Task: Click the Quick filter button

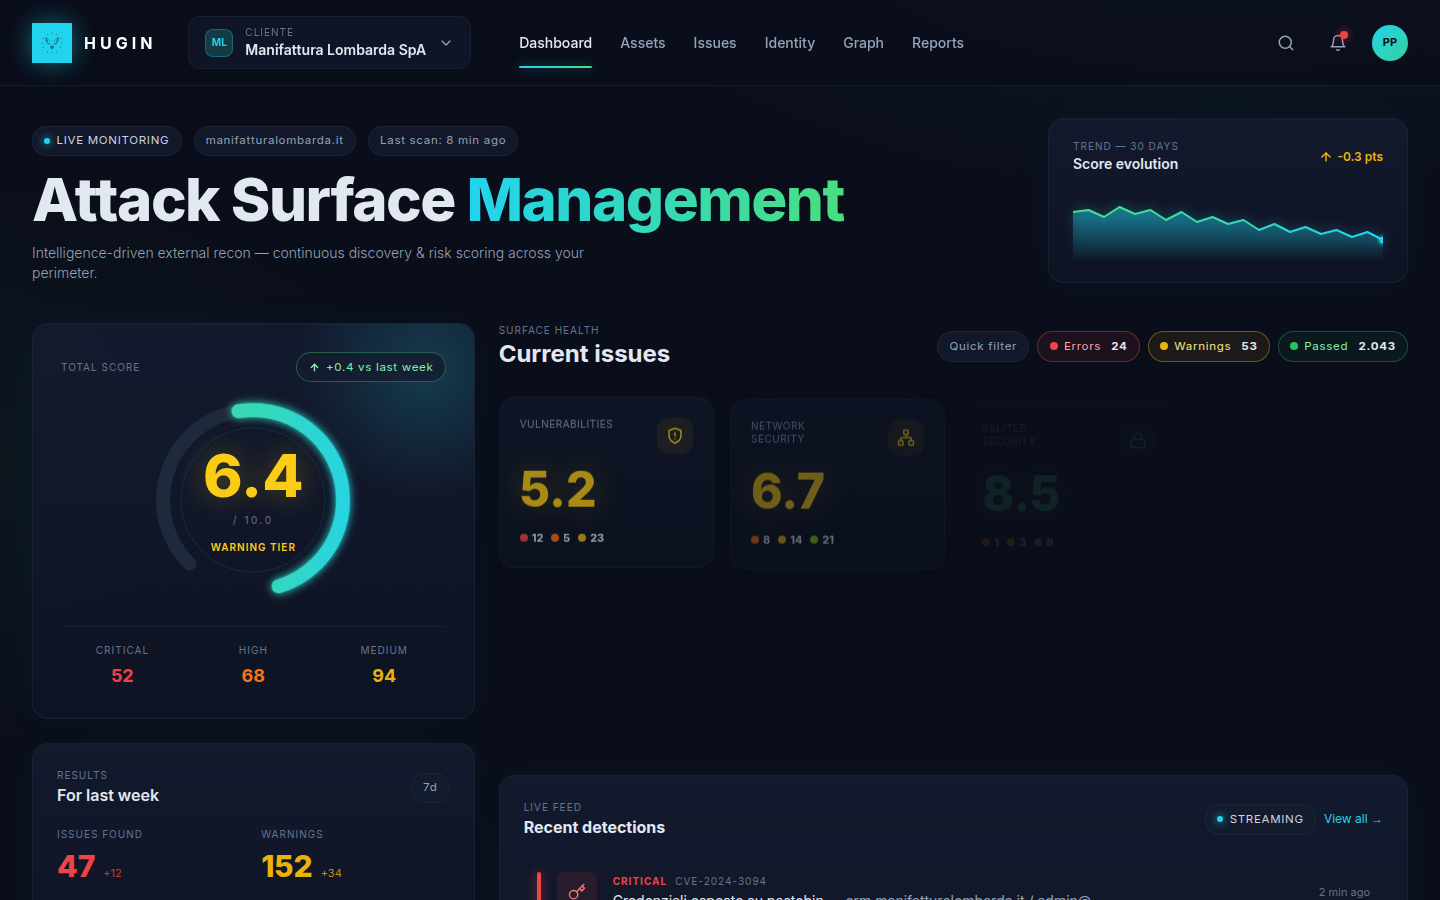Action: coord(983,346)
